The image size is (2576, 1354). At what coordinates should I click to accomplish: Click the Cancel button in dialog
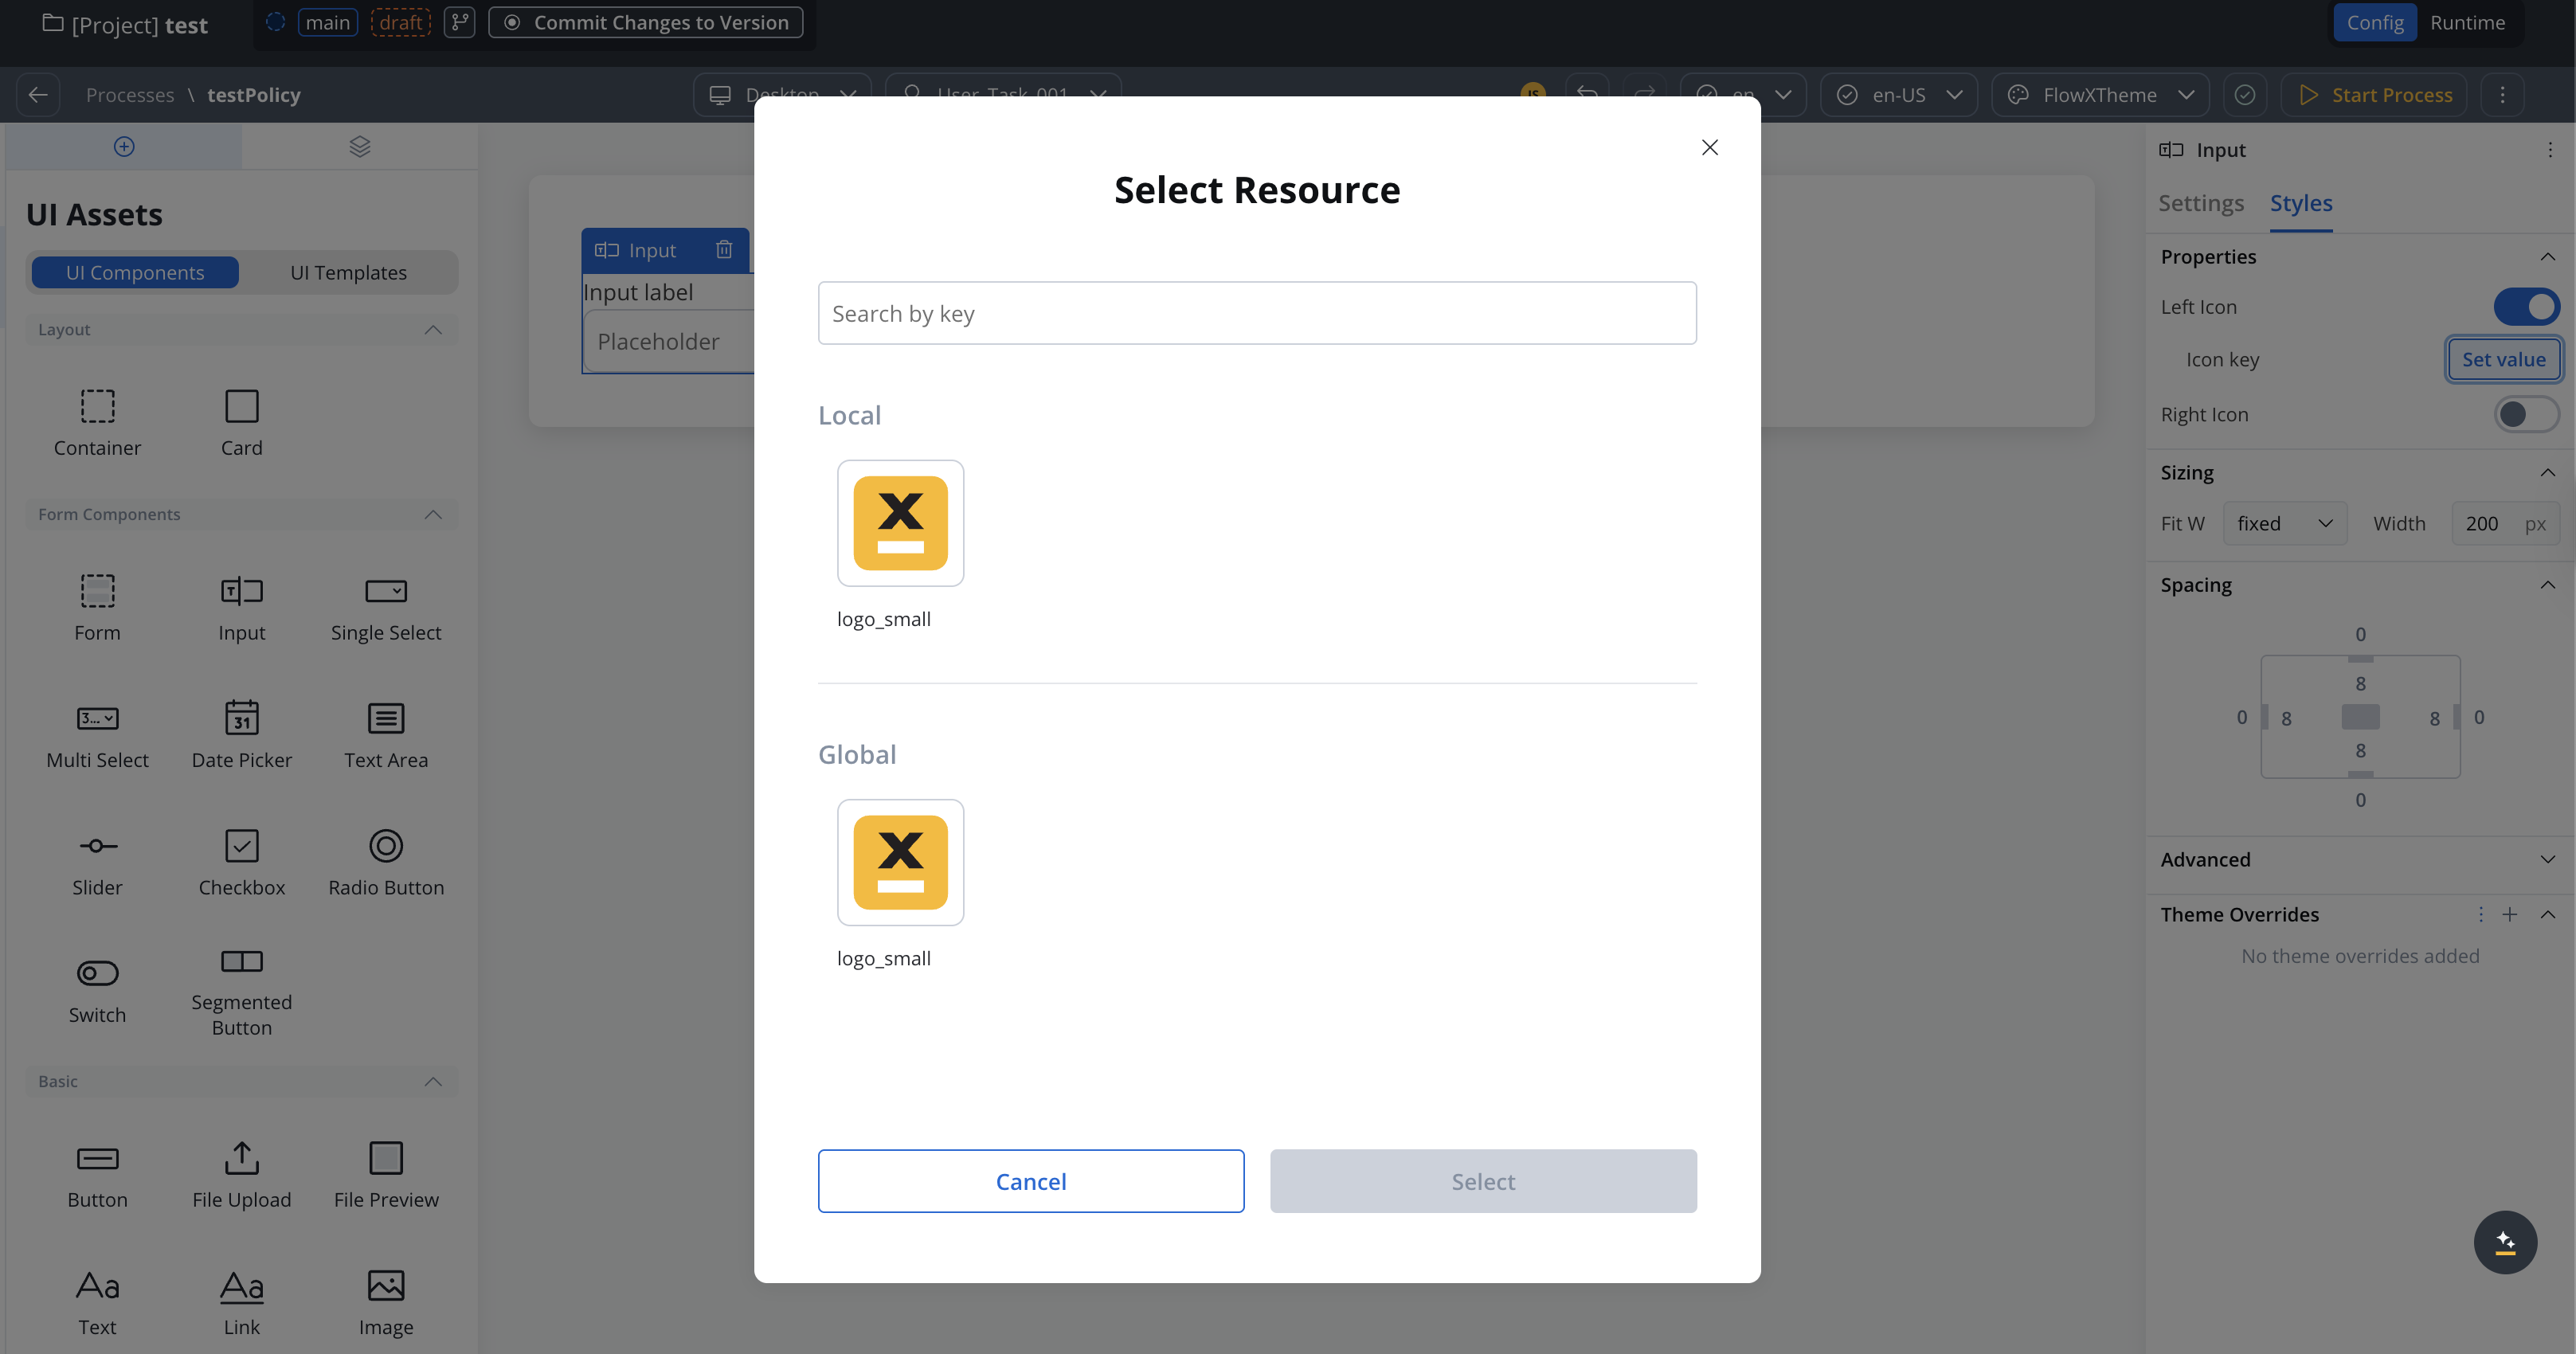point(1030,1181)
